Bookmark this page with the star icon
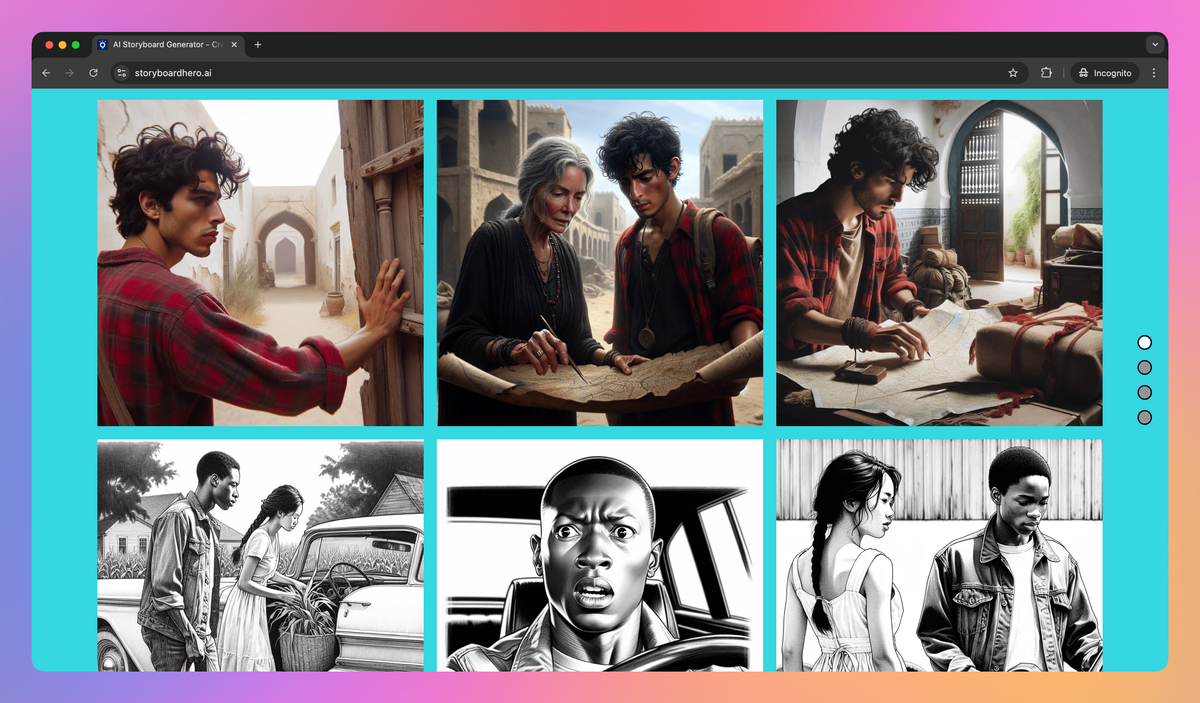 pos(1013,73)
